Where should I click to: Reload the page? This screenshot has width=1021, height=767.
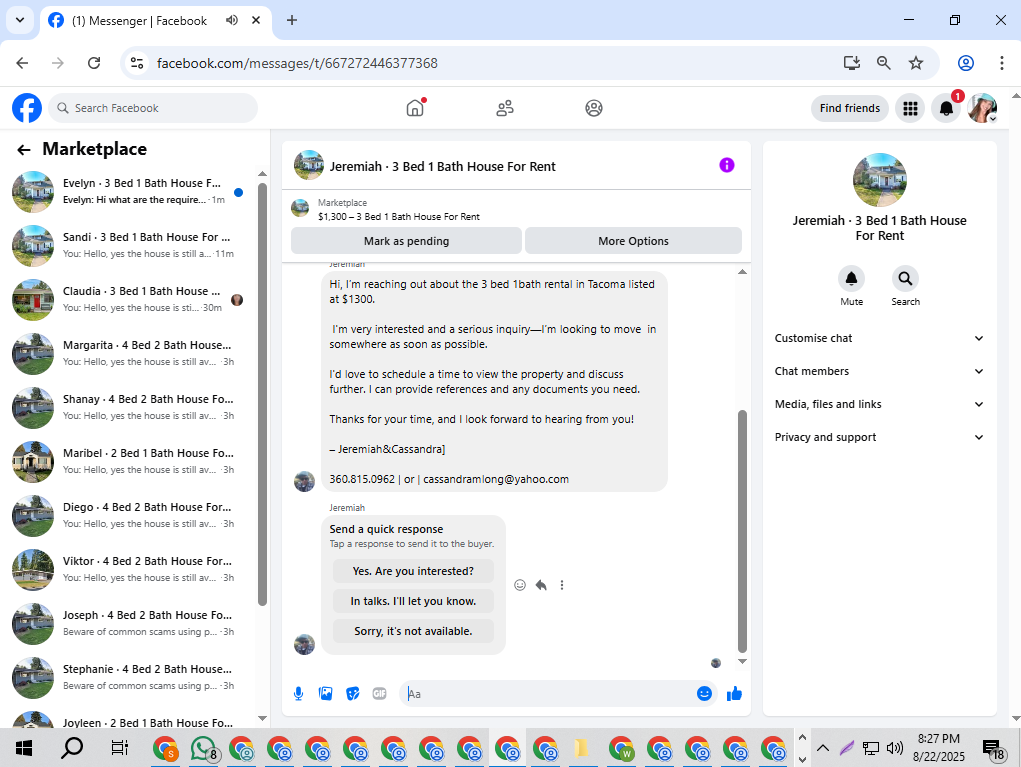(x=94, y=63)
